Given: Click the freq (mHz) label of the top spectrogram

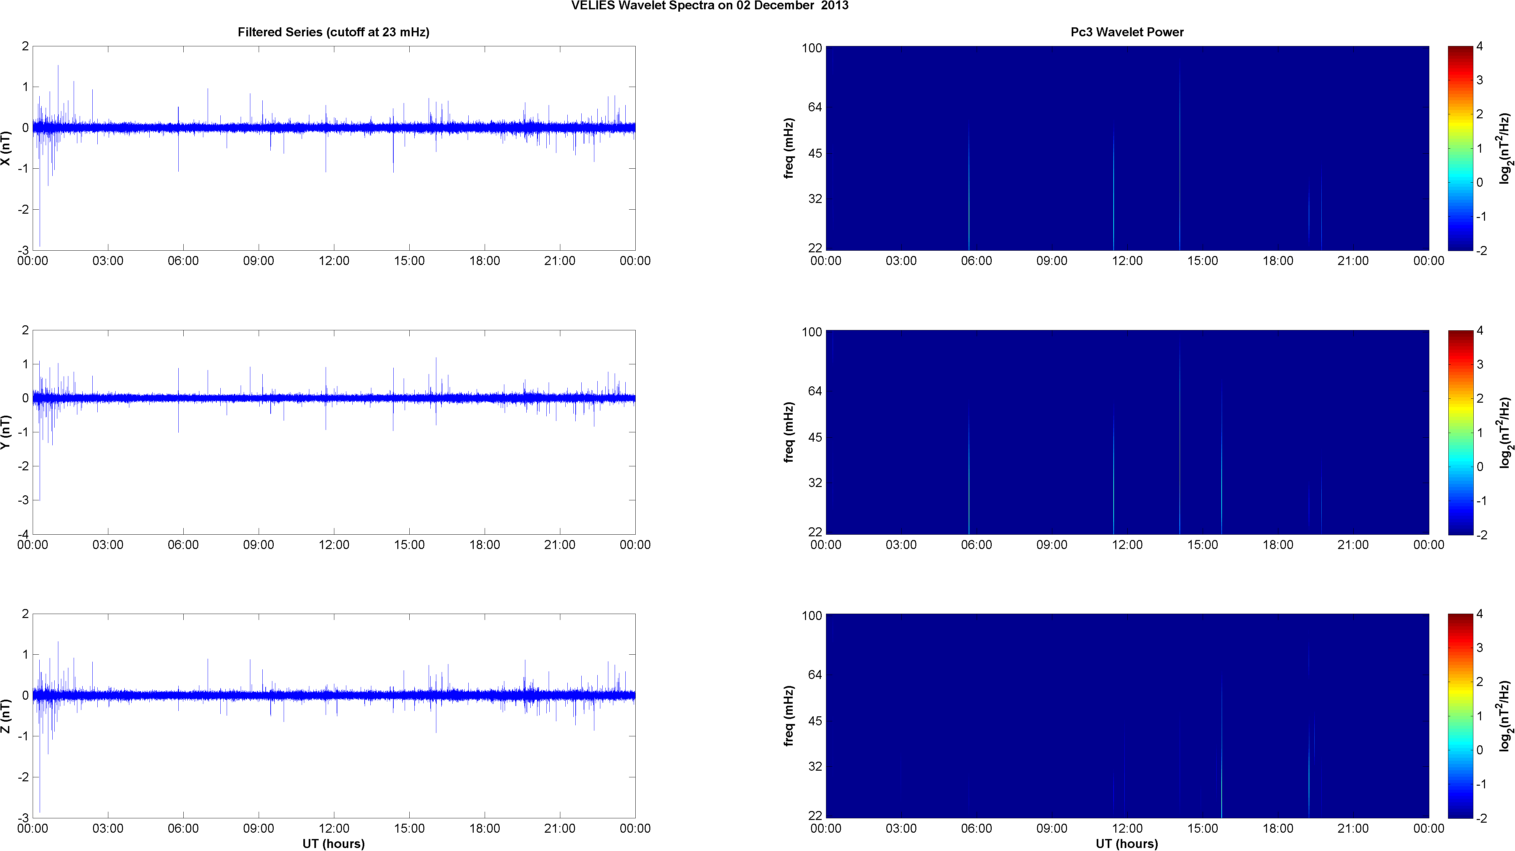Looking at the screenshot, I should click(789, 148).
